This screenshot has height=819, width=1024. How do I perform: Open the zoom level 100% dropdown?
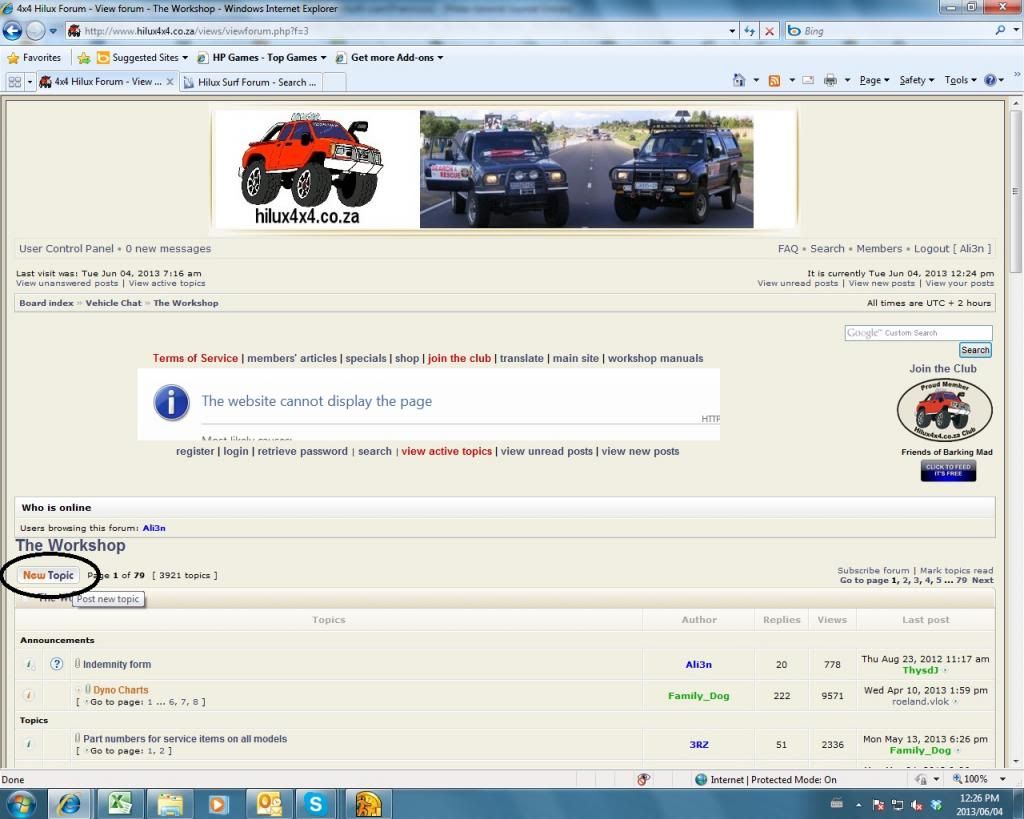coord(1002,779)
